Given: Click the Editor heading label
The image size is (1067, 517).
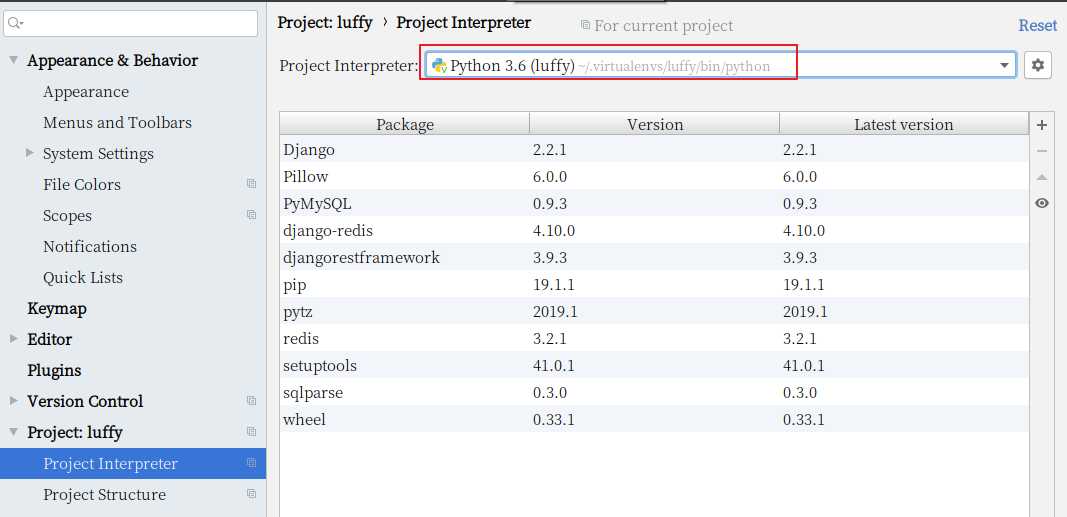Looking at the screenshot, I should [x=49, y=339].
